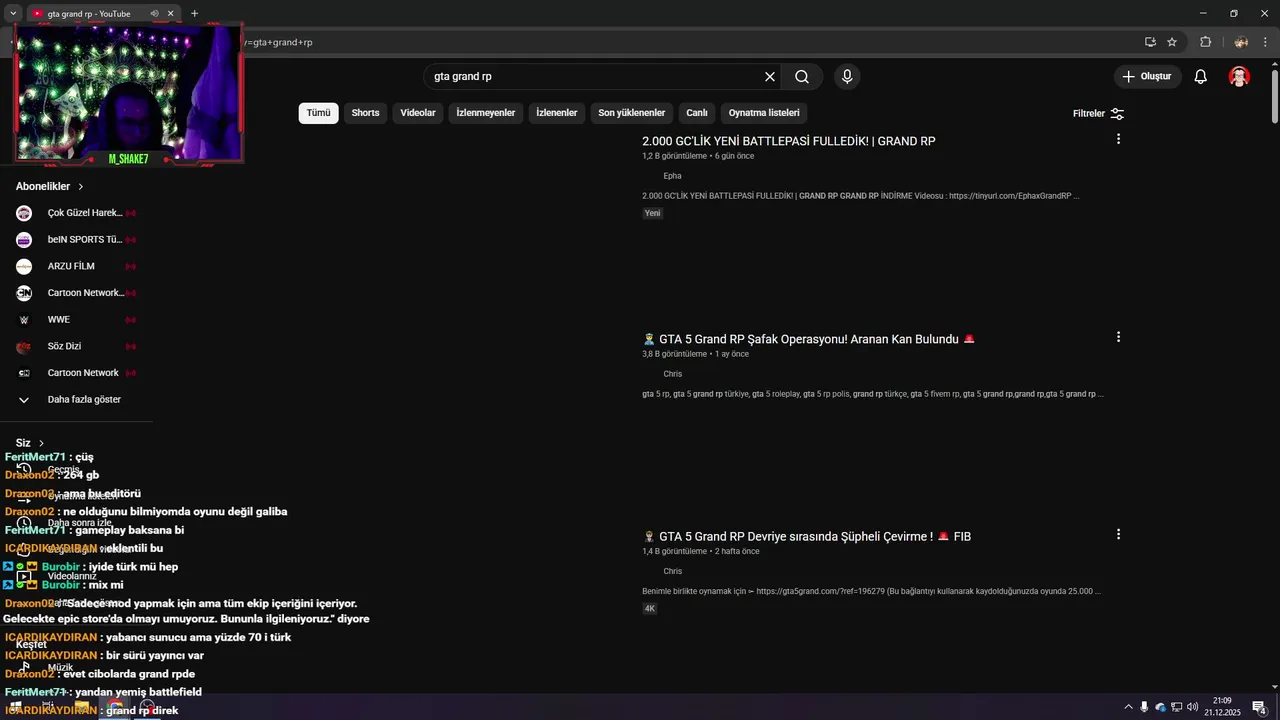Open the Filtreler filter options

tap(1098, 113)
